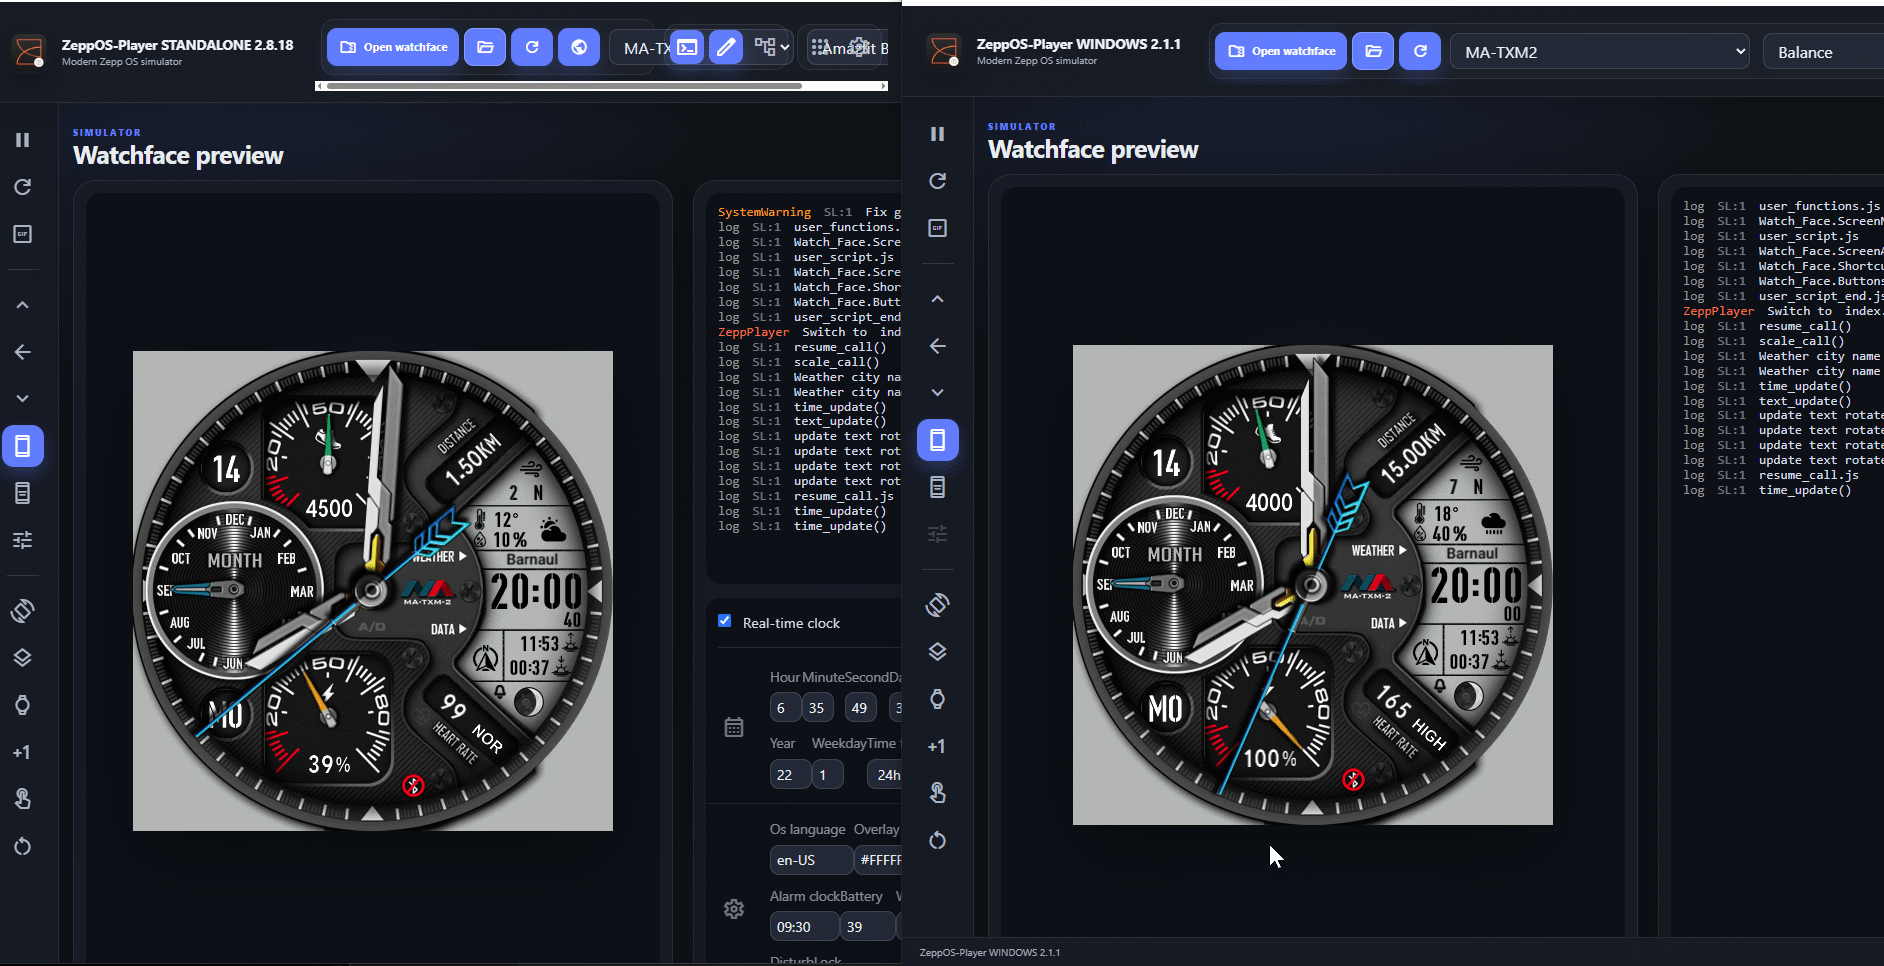Open the Balance device dropdown
Image resolution: width=1884 pixels, height=966 pixels.
pos(1824,52)
